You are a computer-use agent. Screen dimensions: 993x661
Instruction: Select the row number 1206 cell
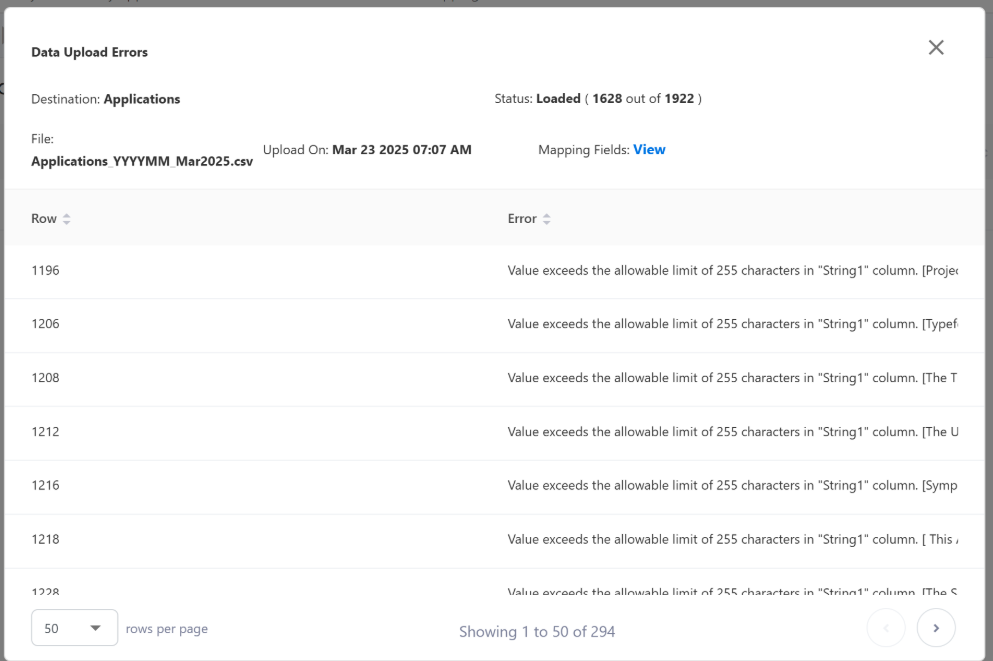(46, 325)
